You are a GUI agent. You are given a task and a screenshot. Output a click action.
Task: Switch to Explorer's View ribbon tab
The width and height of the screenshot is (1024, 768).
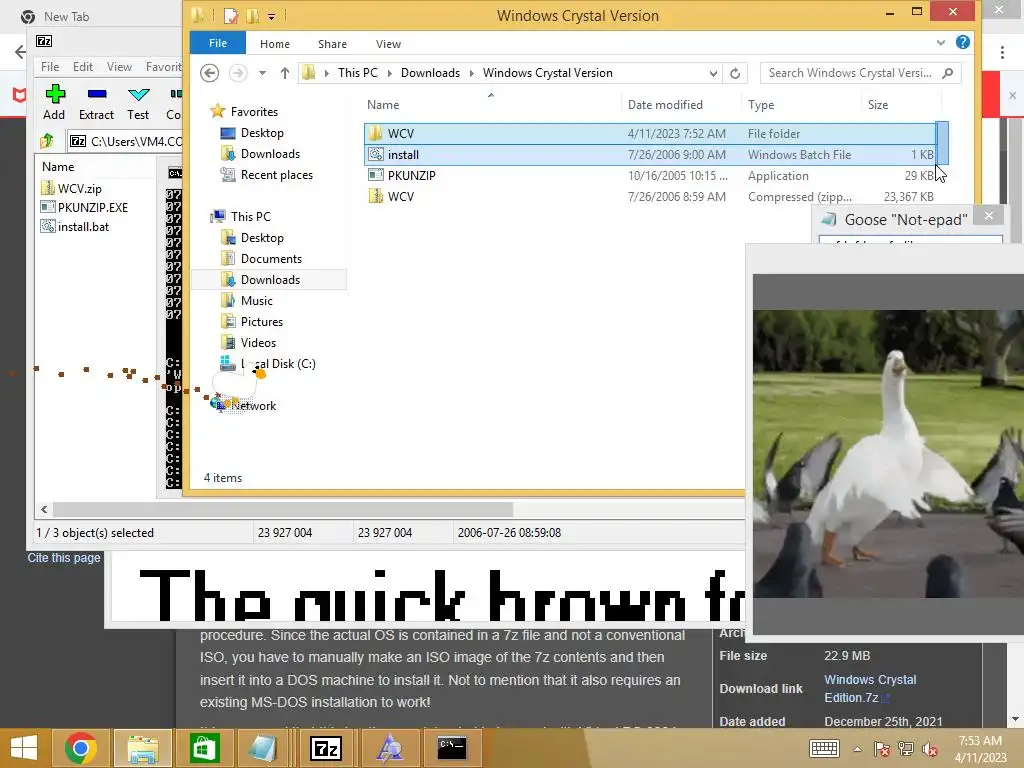[x=388, y=44]
